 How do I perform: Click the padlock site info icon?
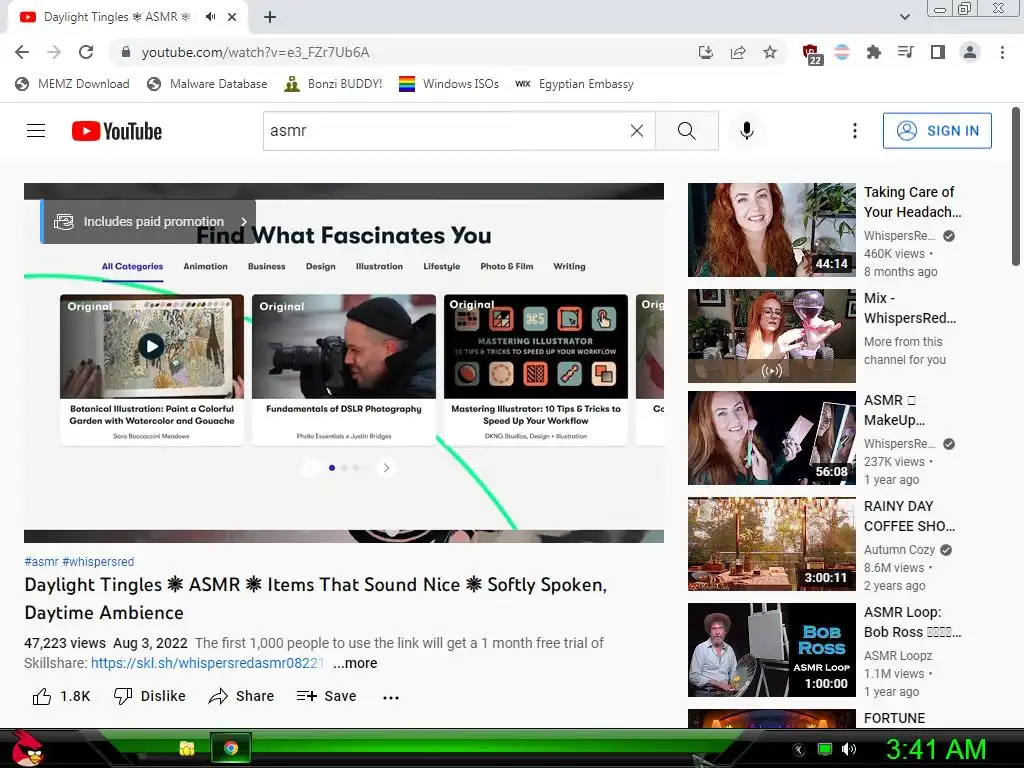click(x=126, y=52)
